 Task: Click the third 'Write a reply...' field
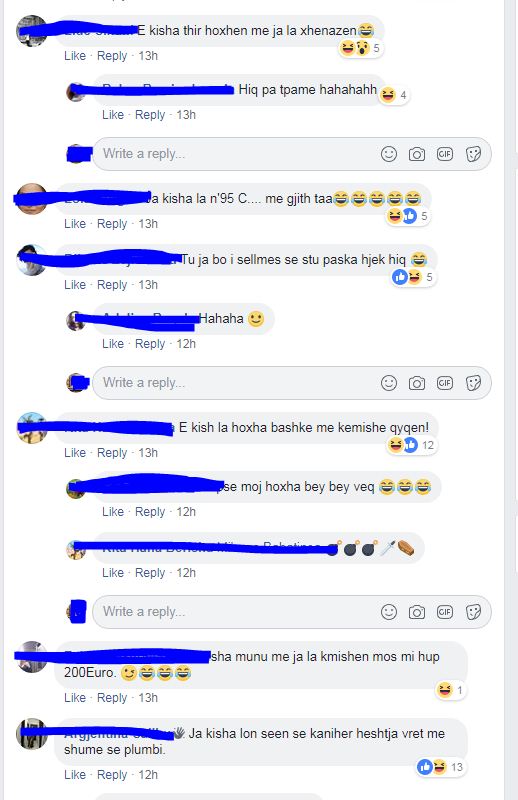292,612
